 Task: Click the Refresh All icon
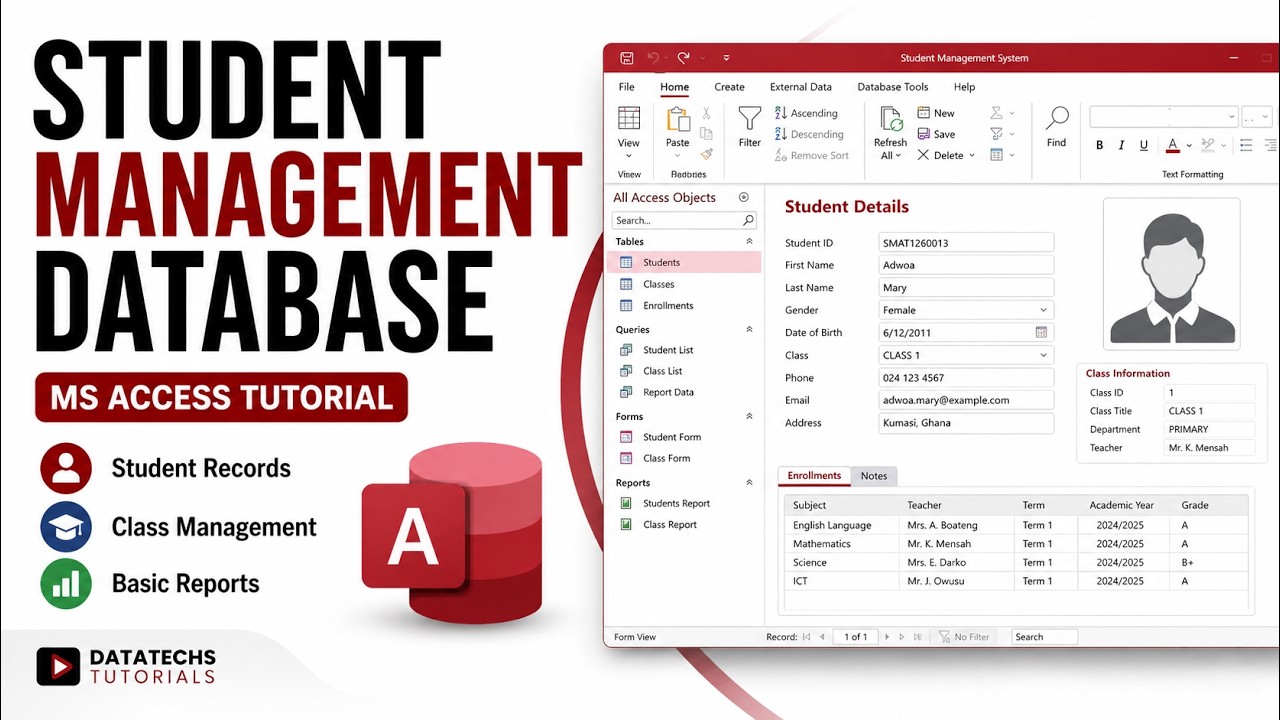pyautogui.click(x=890, y=120)
